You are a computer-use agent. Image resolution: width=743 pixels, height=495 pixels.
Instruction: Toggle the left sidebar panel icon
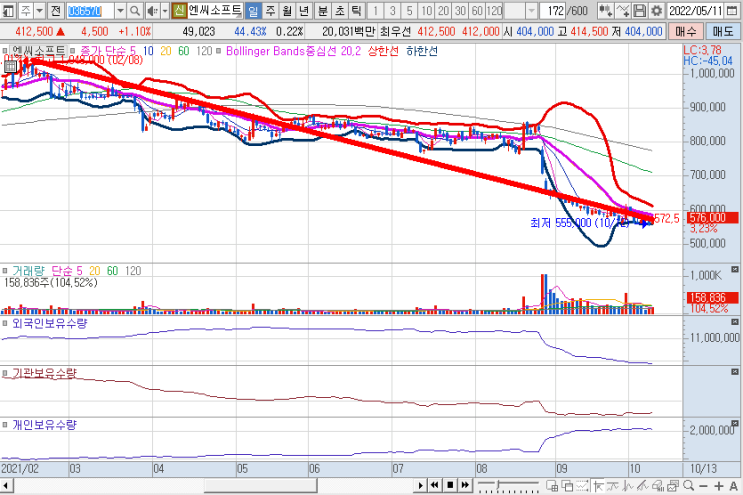pyautogui.click(x=8, y=10)
